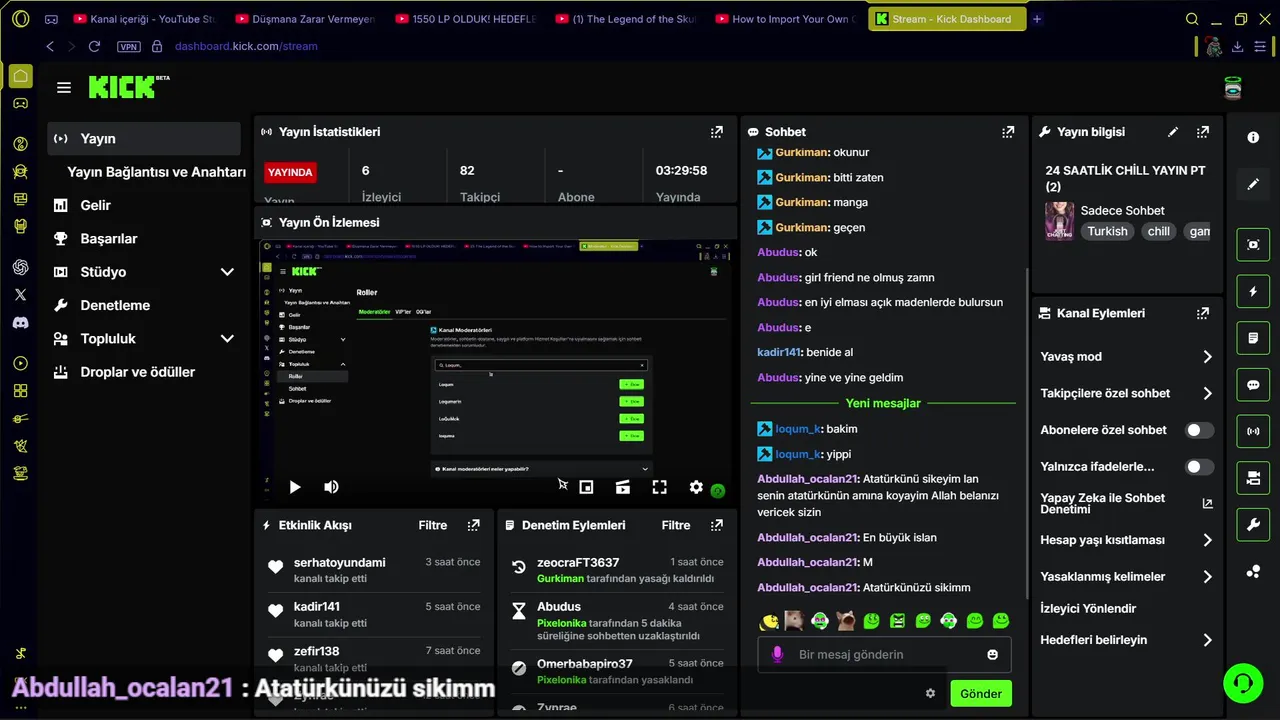
Task: Click the purple microphone icon in message box
Action: 777,654
